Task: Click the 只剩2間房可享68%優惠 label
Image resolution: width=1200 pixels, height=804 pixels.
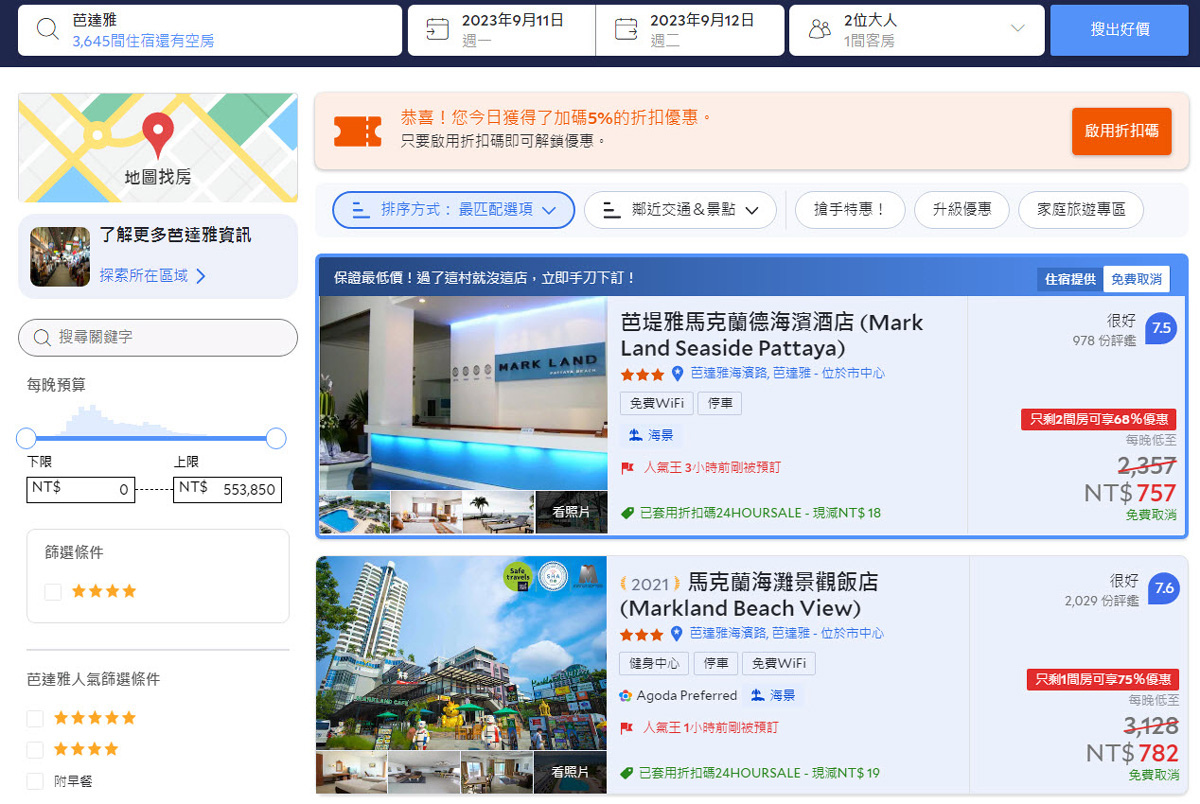Action: point(1098,420)
